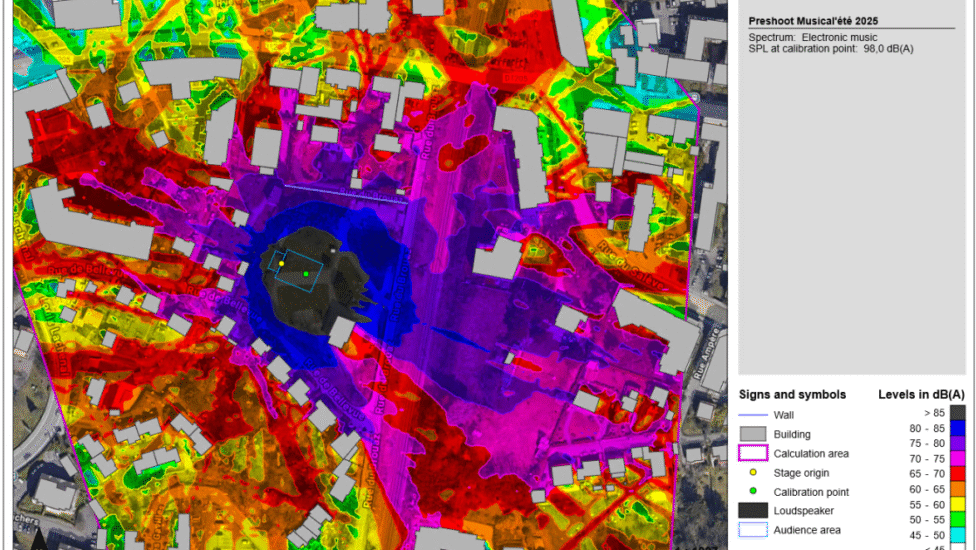
Task: Select the grey Building symbol in the legend
Action: tap(754, 434)
